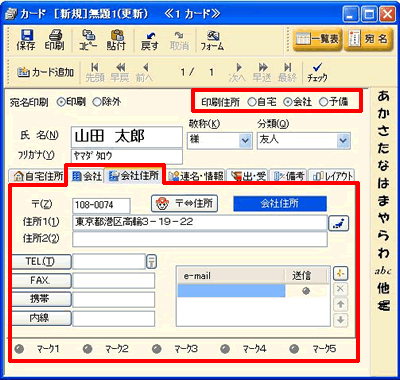Toggle the チェック mark icon
Viewport: 400px width, 380px height.
click(317, 72)
